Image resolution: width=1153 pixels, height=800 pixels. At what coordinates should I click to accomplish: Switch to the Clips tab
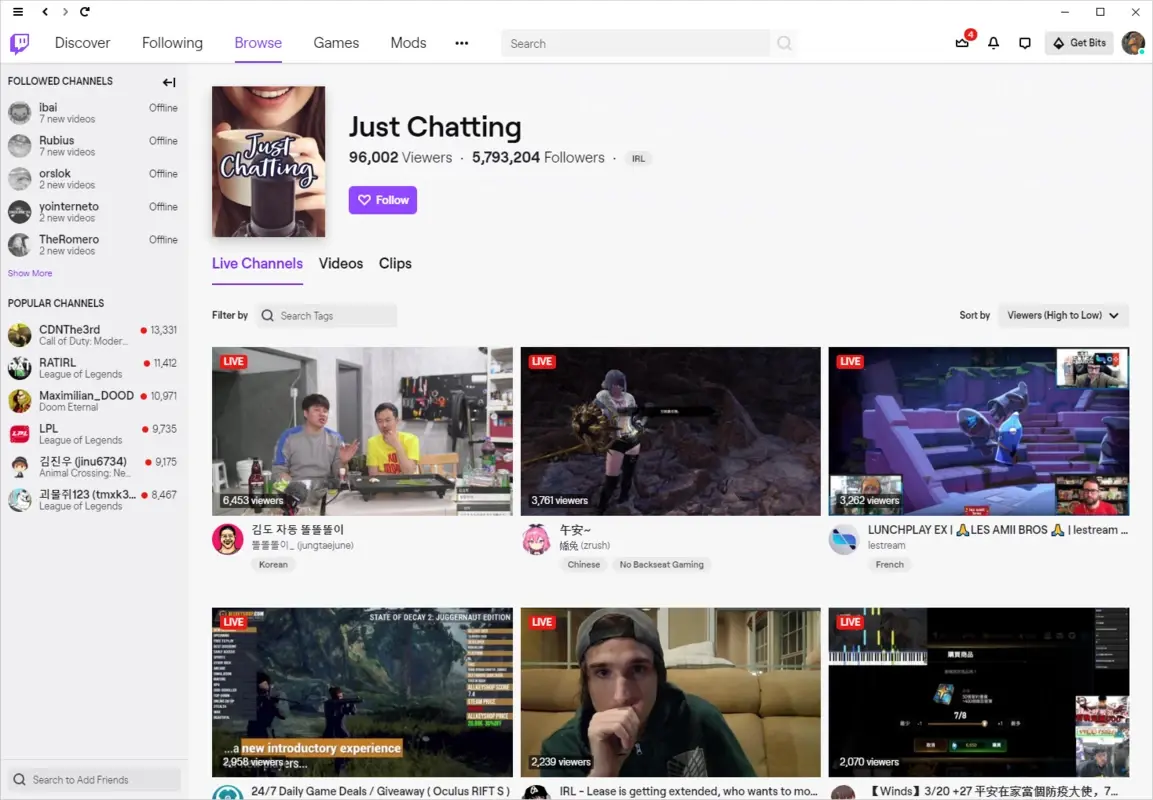[x=395, y=263]
